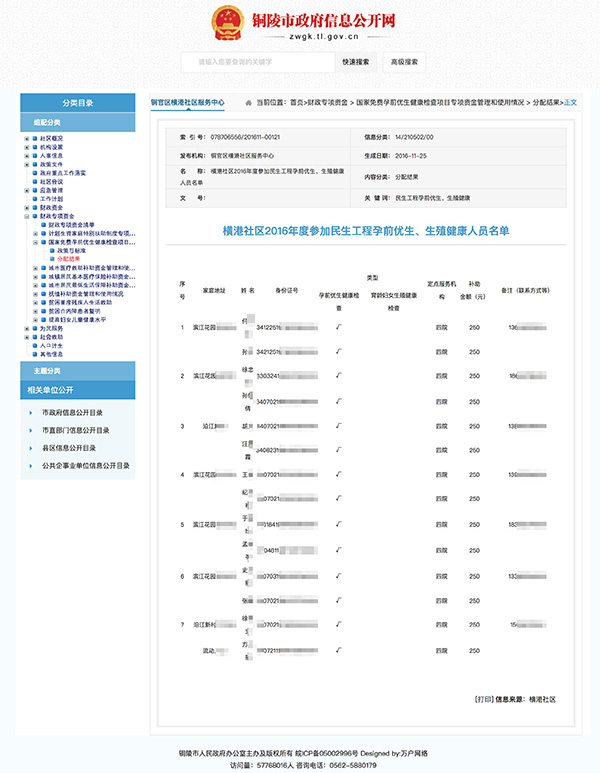This screenshot has height=773, width=600.
Task: Click the keyword search input field
Action: point(258,62)
